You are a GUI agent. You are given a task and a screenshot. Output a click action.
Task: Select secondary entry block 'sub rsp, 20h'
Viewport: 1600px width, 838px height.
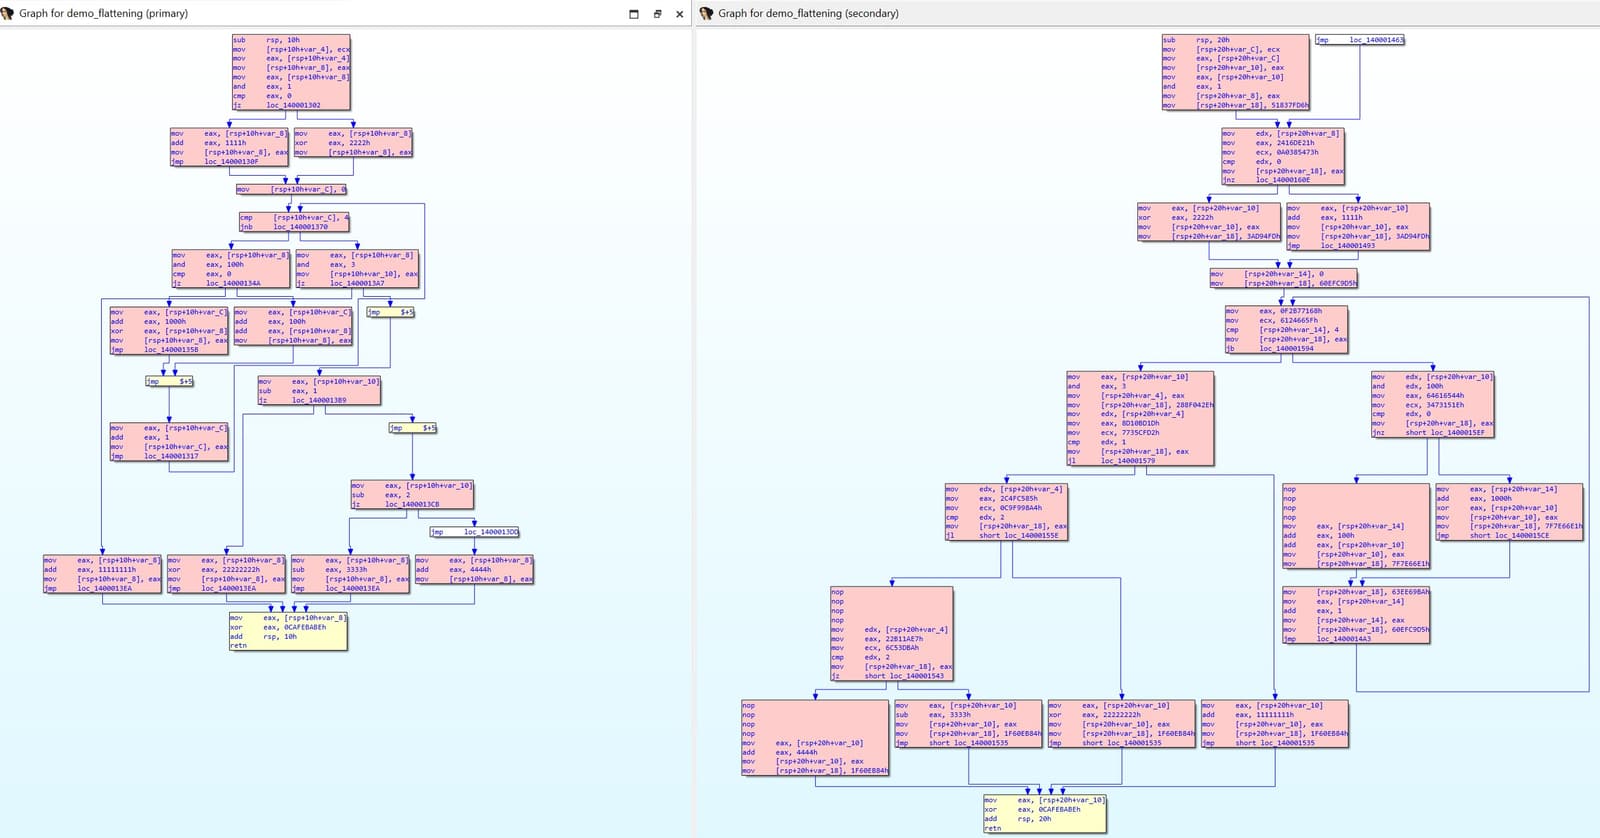(x=1235, y=73)
